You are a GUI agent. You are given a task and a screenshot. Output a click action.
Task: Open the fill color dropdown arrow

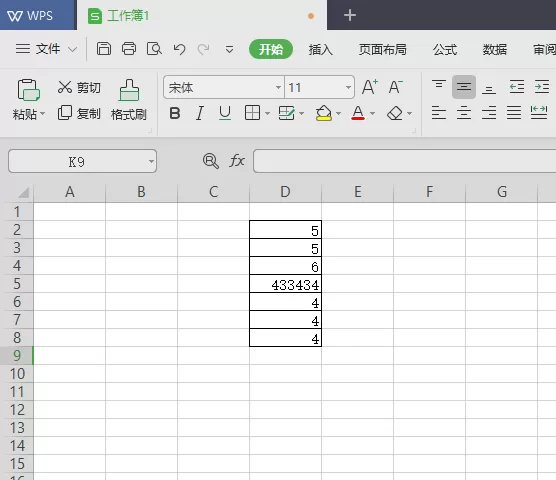coord(338,113)
